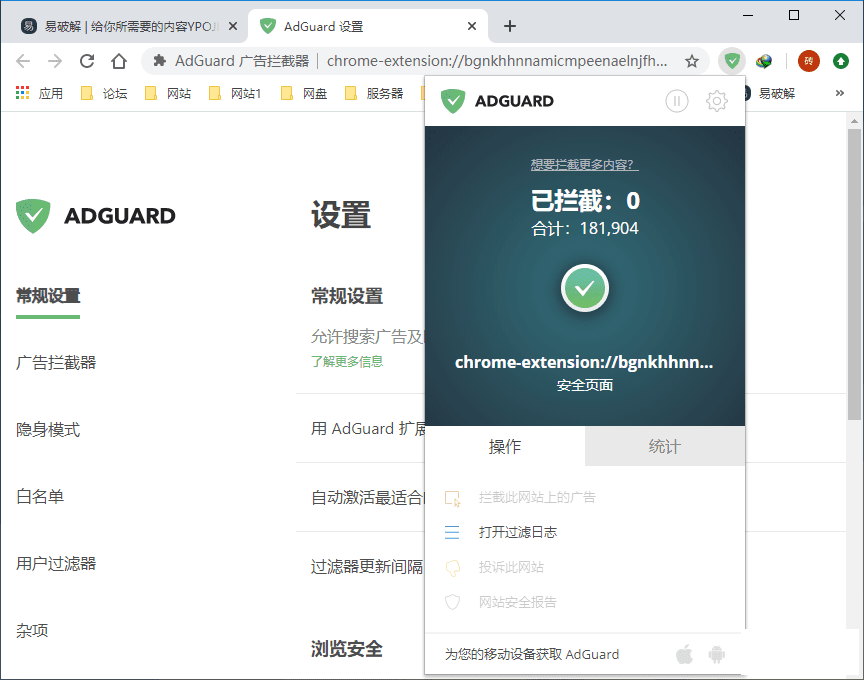The height and width of the screenshot is (680, 864).
Task: Click the Apple iOS download icon
Action: (x=684, y=654)
